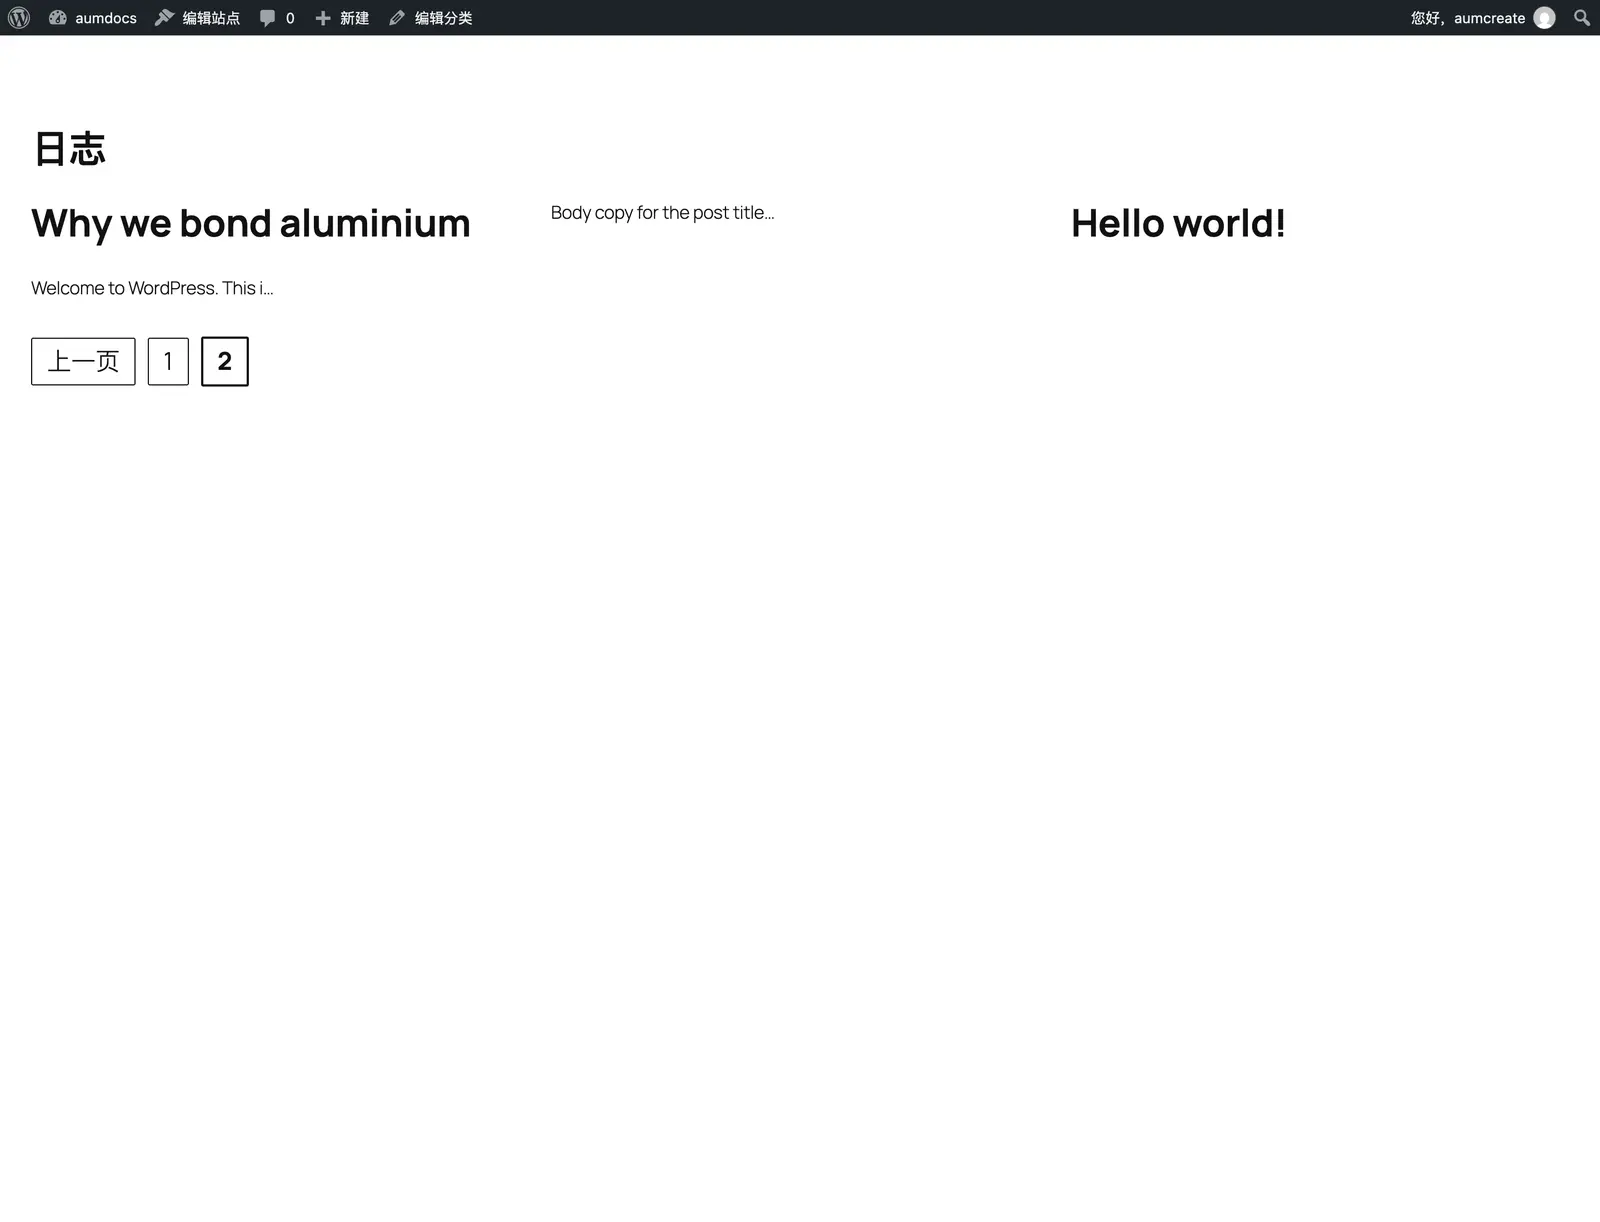Open the 您好, aumcreate account menu
Screen dimensions: 1600x1222
pyautogui.click(x=1483, y=18)
